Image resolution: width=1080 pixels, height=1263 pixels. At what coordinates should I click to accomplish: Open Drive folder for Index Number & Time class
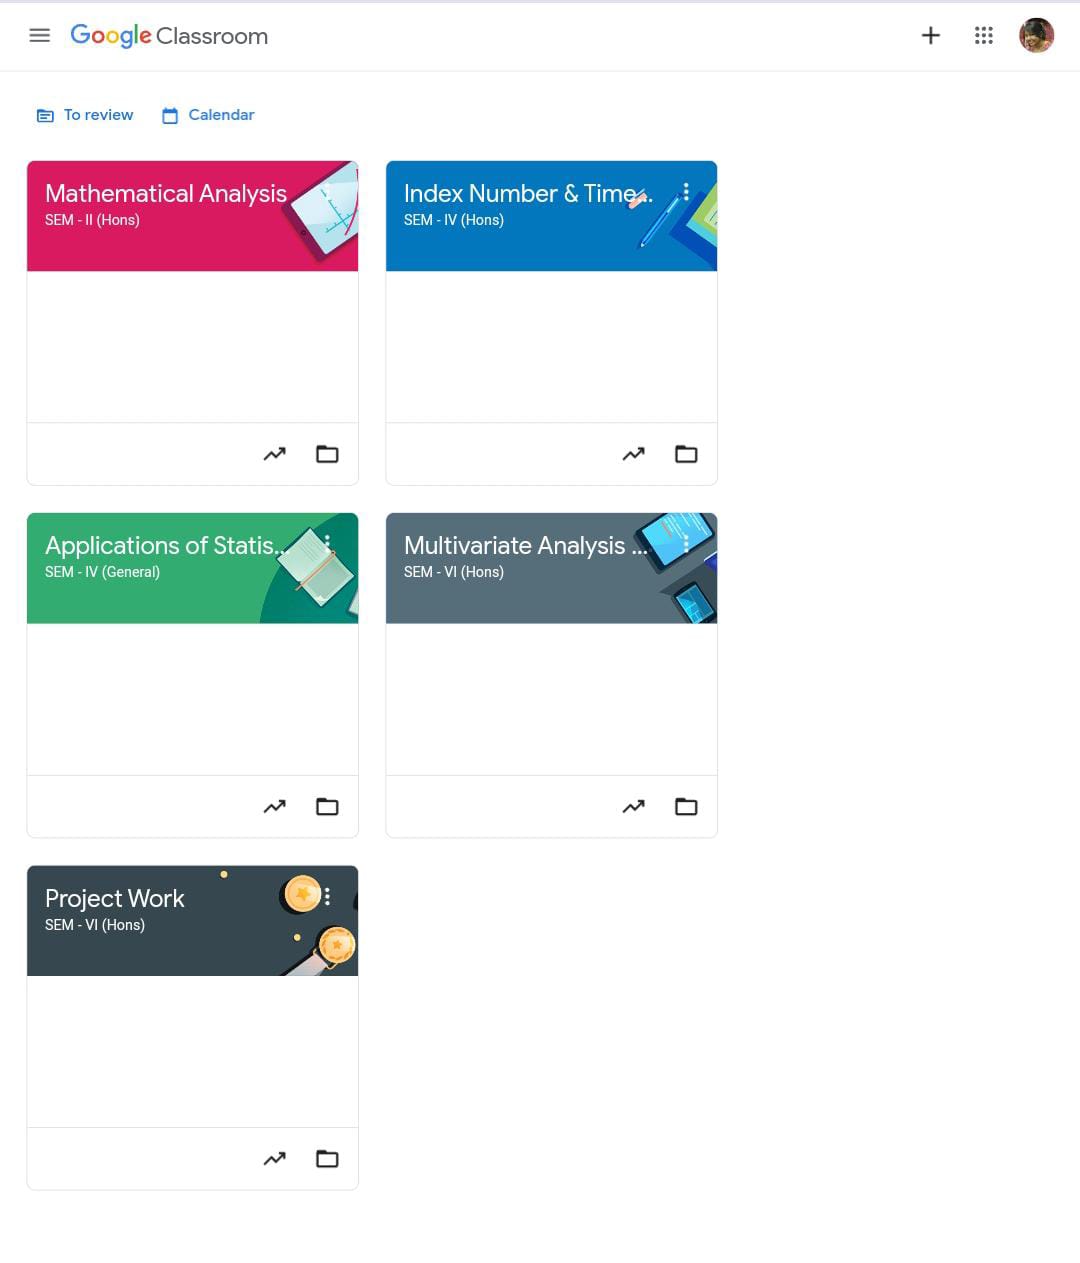coord(686,454)
